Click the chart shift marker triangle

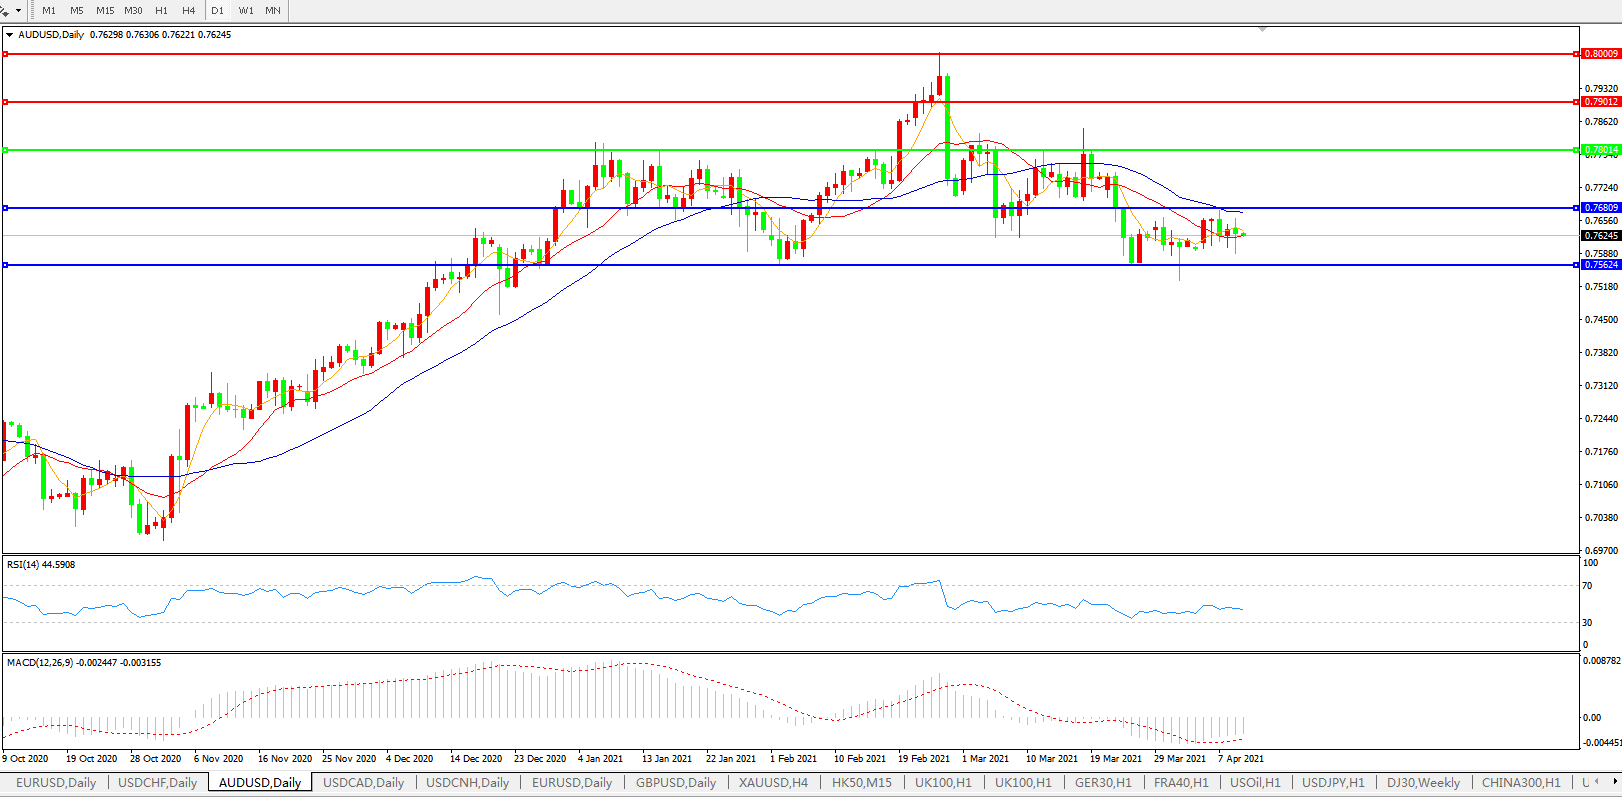[x=1263, y=30]
